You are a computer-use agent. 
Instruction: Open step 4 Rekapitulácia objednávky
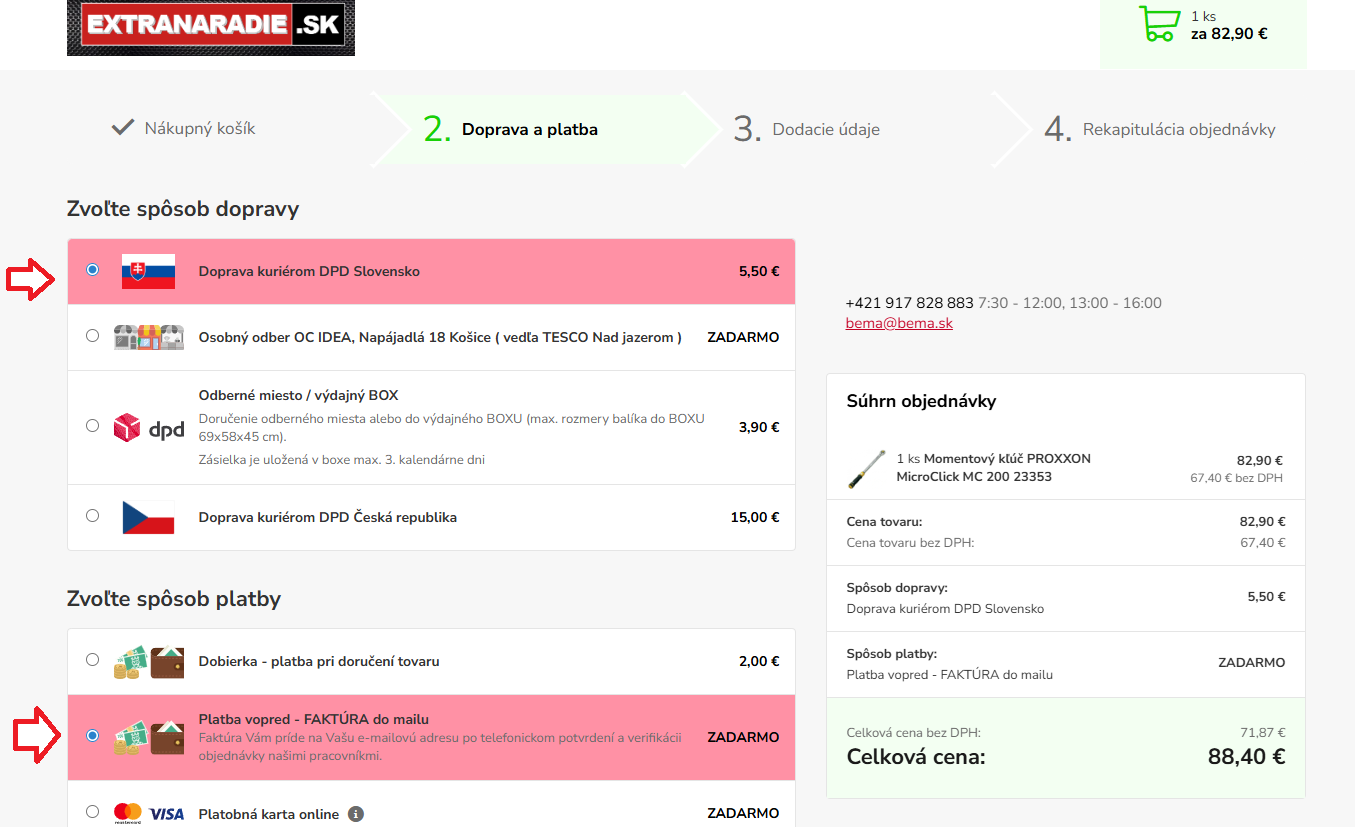tap(1178, 129)
